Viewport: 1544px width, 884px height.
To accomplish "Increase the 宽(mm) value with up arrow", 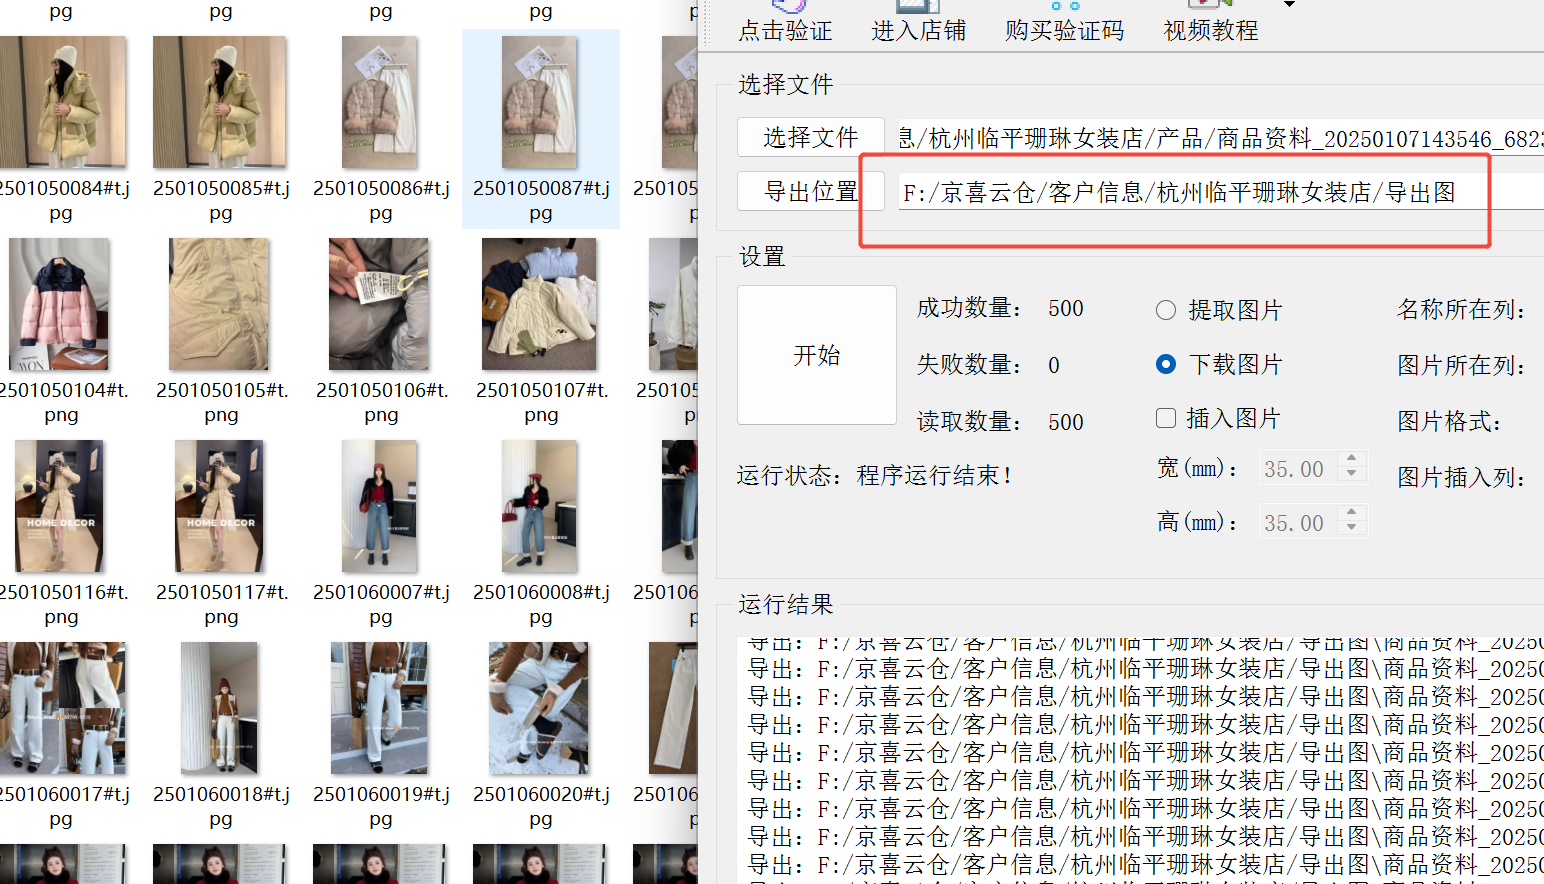I will pos(1352,459).
